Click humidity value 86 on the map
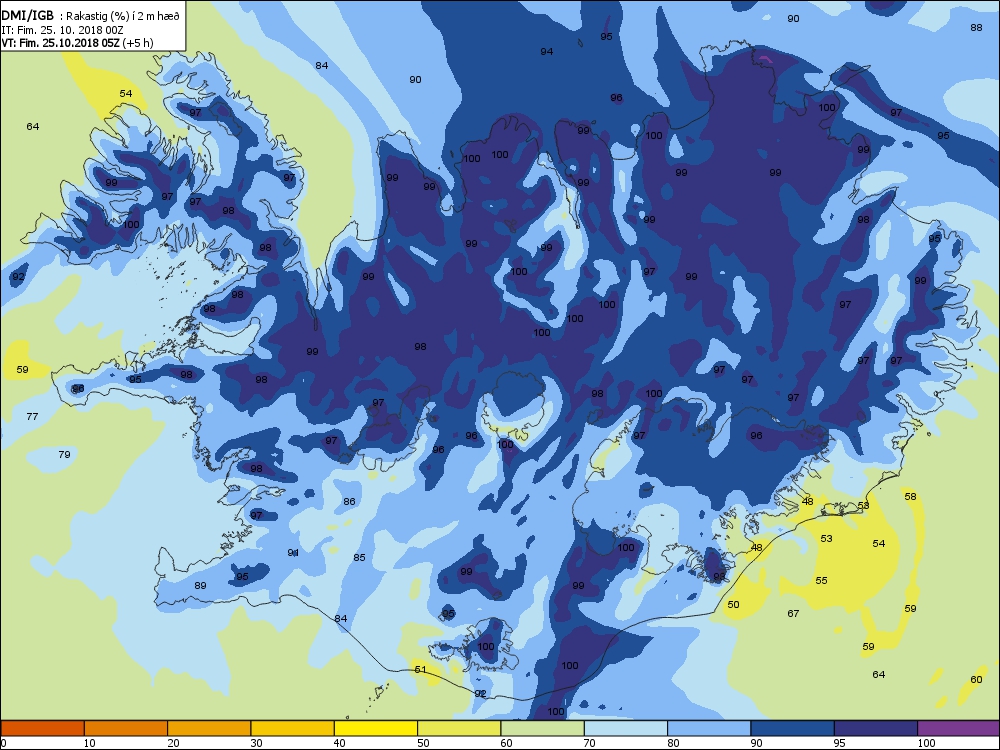 click(349, 502)
